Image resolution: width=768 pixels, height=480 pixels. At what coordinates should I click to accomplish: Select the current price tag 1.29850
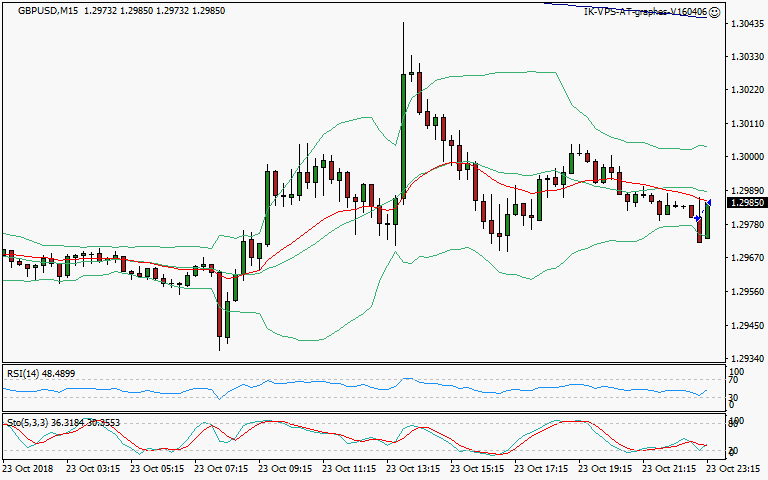point(746,202)
